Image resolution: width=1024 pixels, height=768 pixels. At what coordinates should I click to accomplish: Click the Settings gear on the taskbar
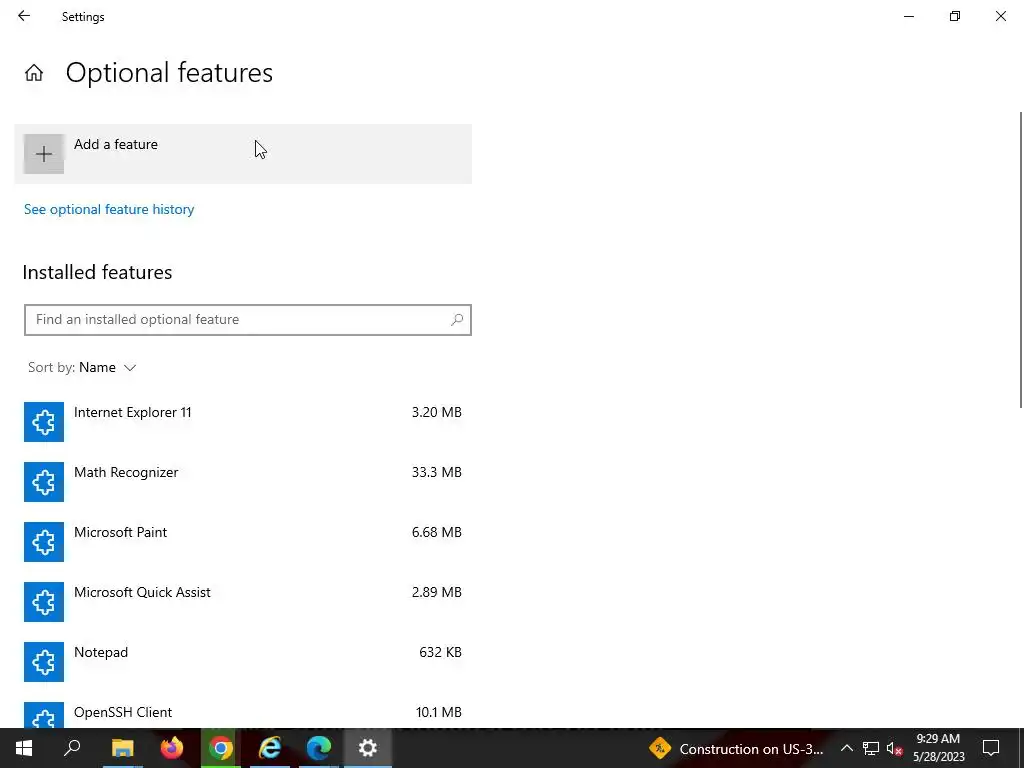368,748
